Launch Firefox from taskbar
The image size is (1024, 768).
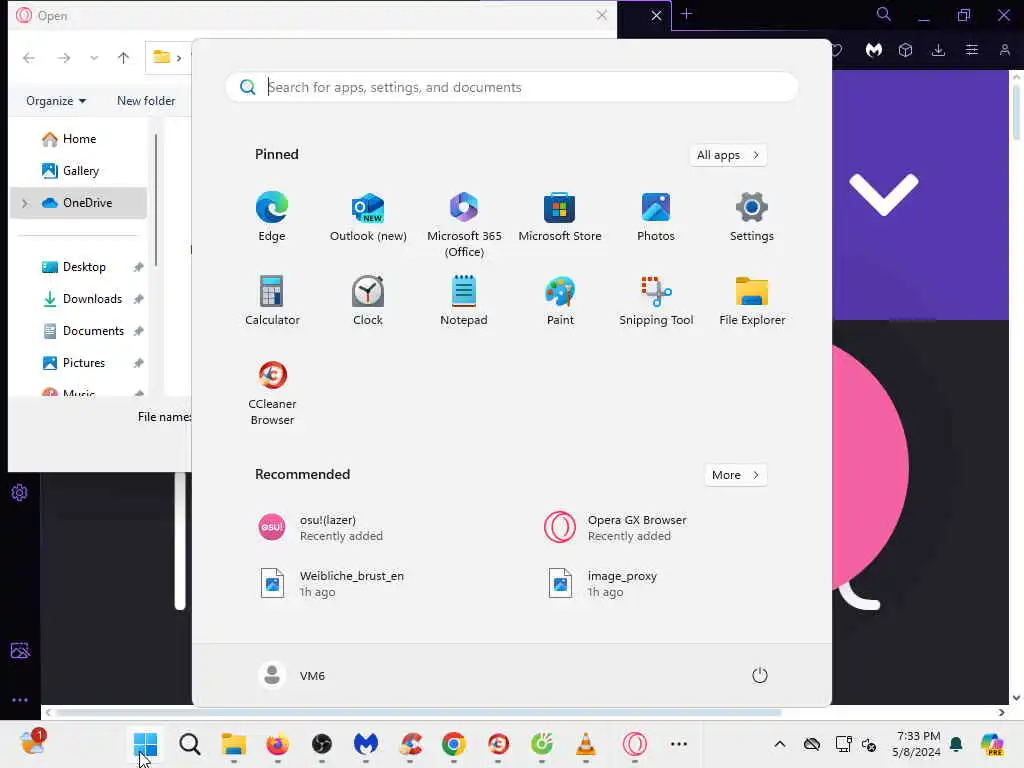(278, 744)
